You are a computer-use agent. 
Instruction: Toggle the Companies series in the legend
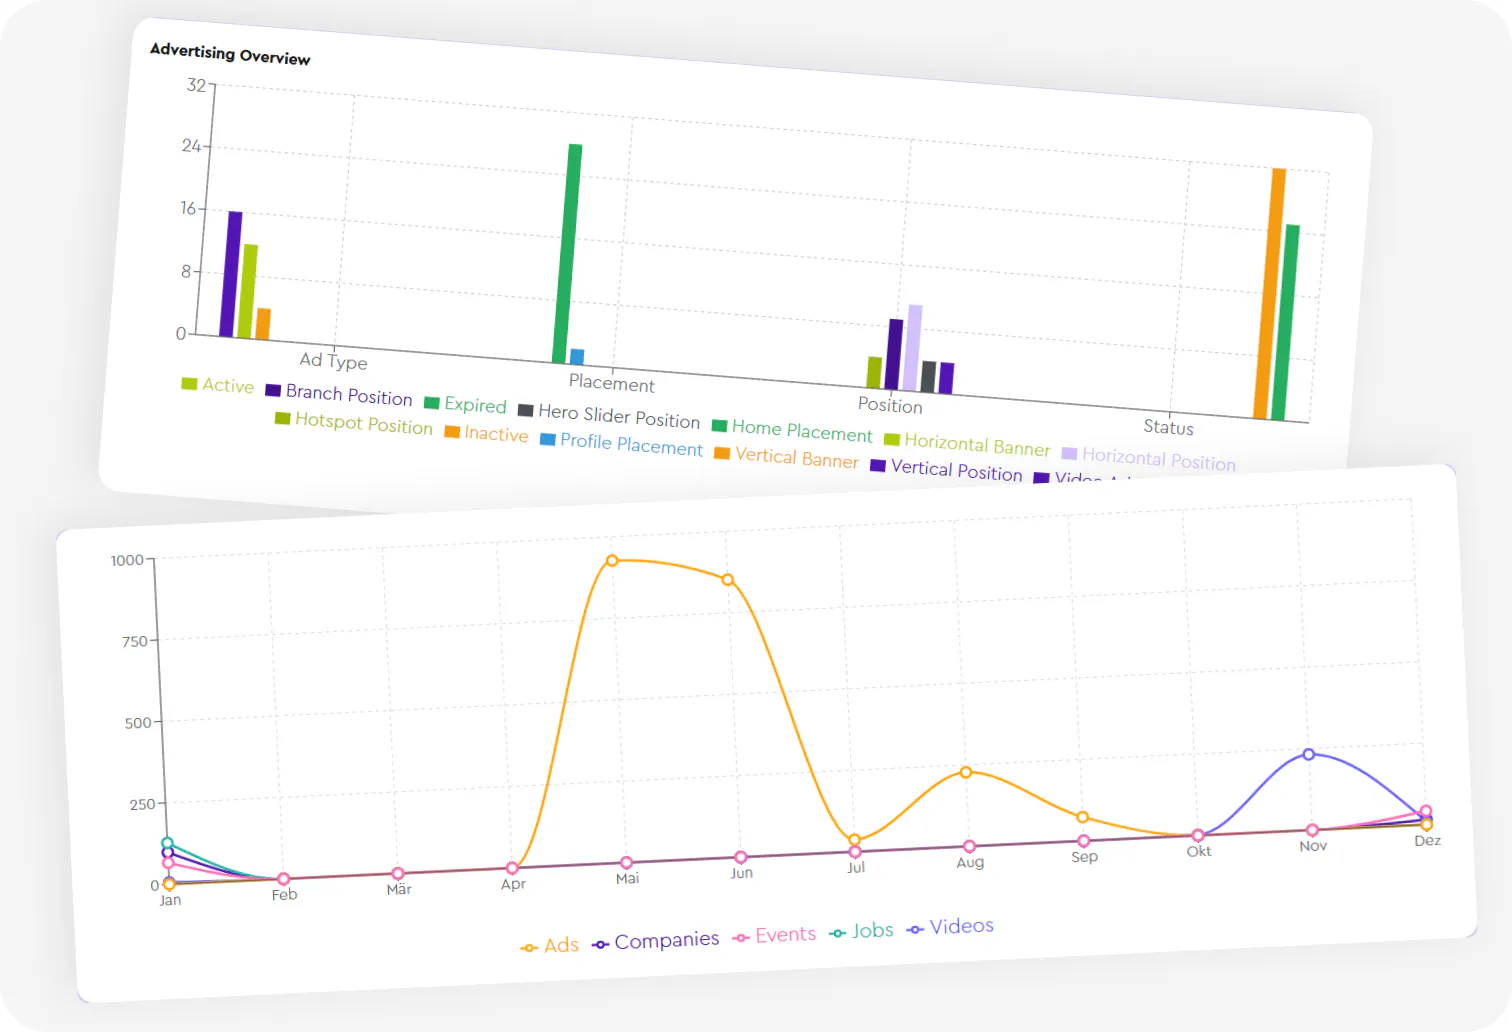656,941
